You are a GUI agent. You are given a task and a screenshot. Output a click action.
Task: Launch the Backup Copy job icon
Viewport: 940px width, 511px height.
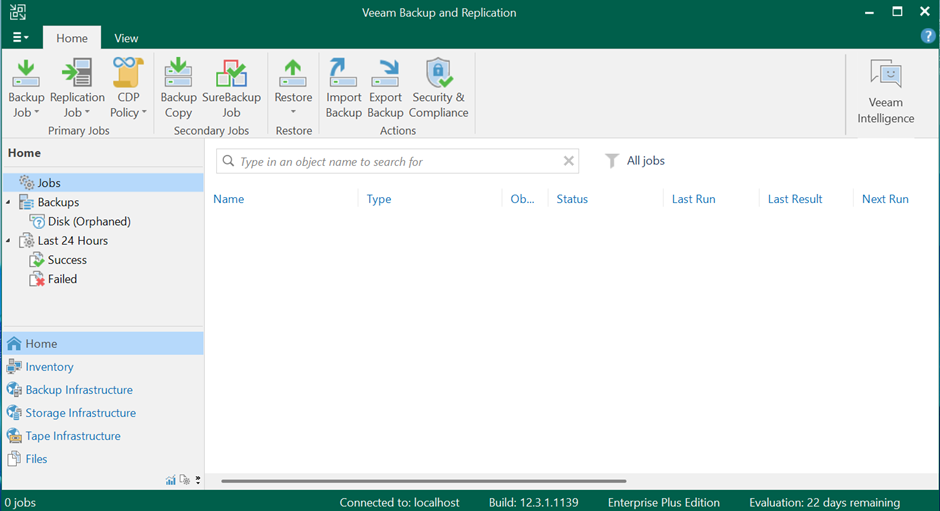pos(178,74)
